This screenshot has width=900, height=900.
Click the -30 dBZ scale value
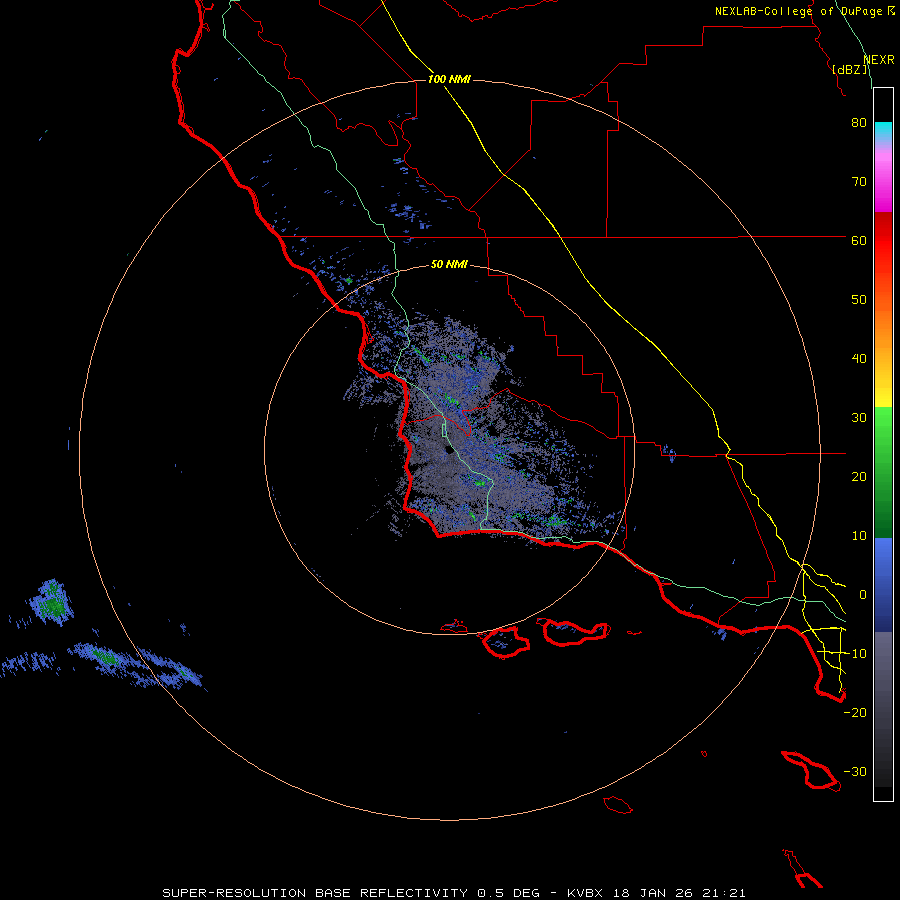pos(855,772)
